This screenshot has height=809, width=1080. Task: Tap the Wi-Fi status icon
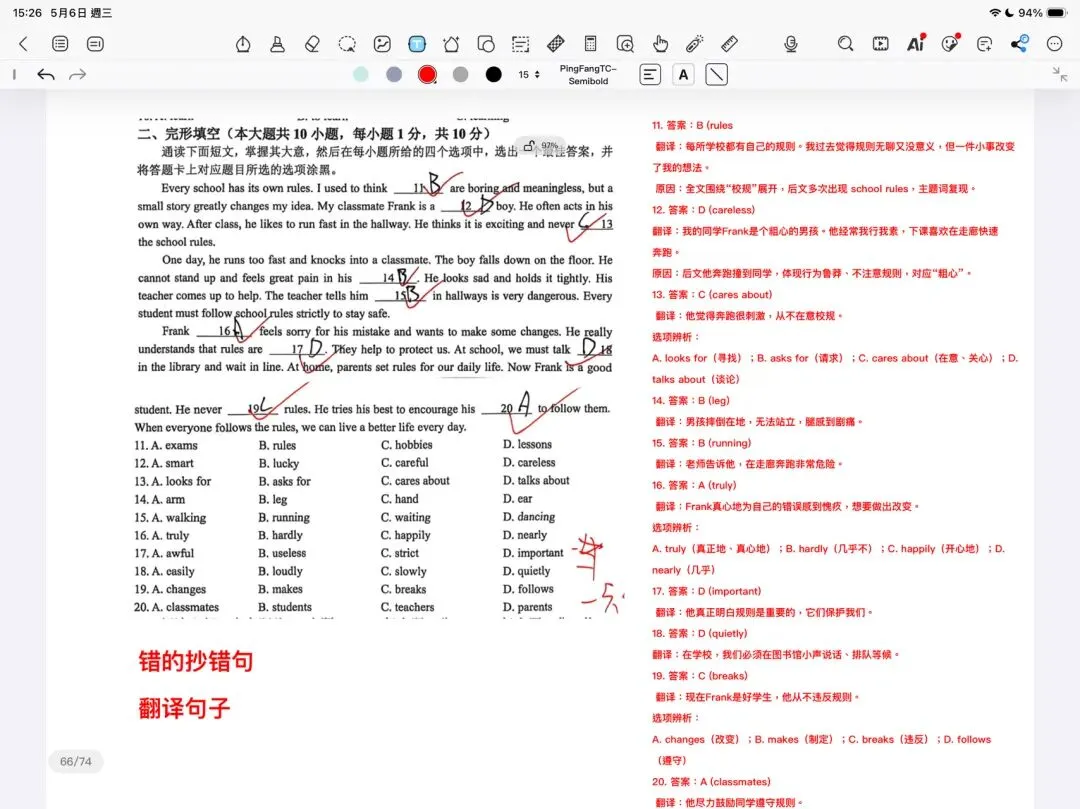click(x=995, y=13)
